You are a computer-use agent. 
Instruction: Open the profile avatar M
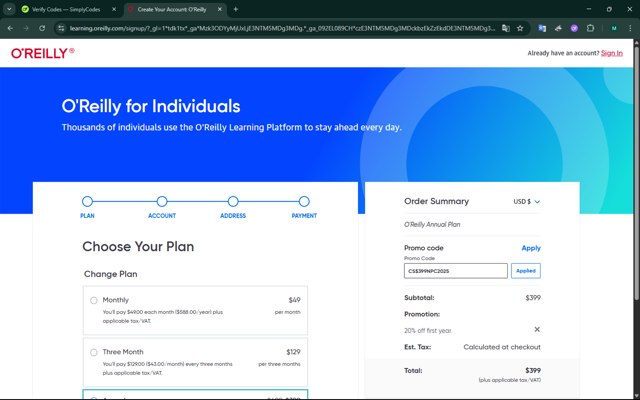click(x=614, y=28)
